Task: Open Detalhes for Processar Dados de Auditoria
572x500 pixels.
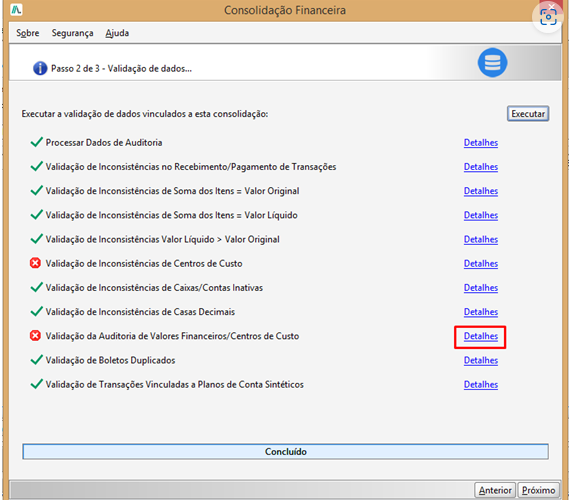Action: pos(481,142)
